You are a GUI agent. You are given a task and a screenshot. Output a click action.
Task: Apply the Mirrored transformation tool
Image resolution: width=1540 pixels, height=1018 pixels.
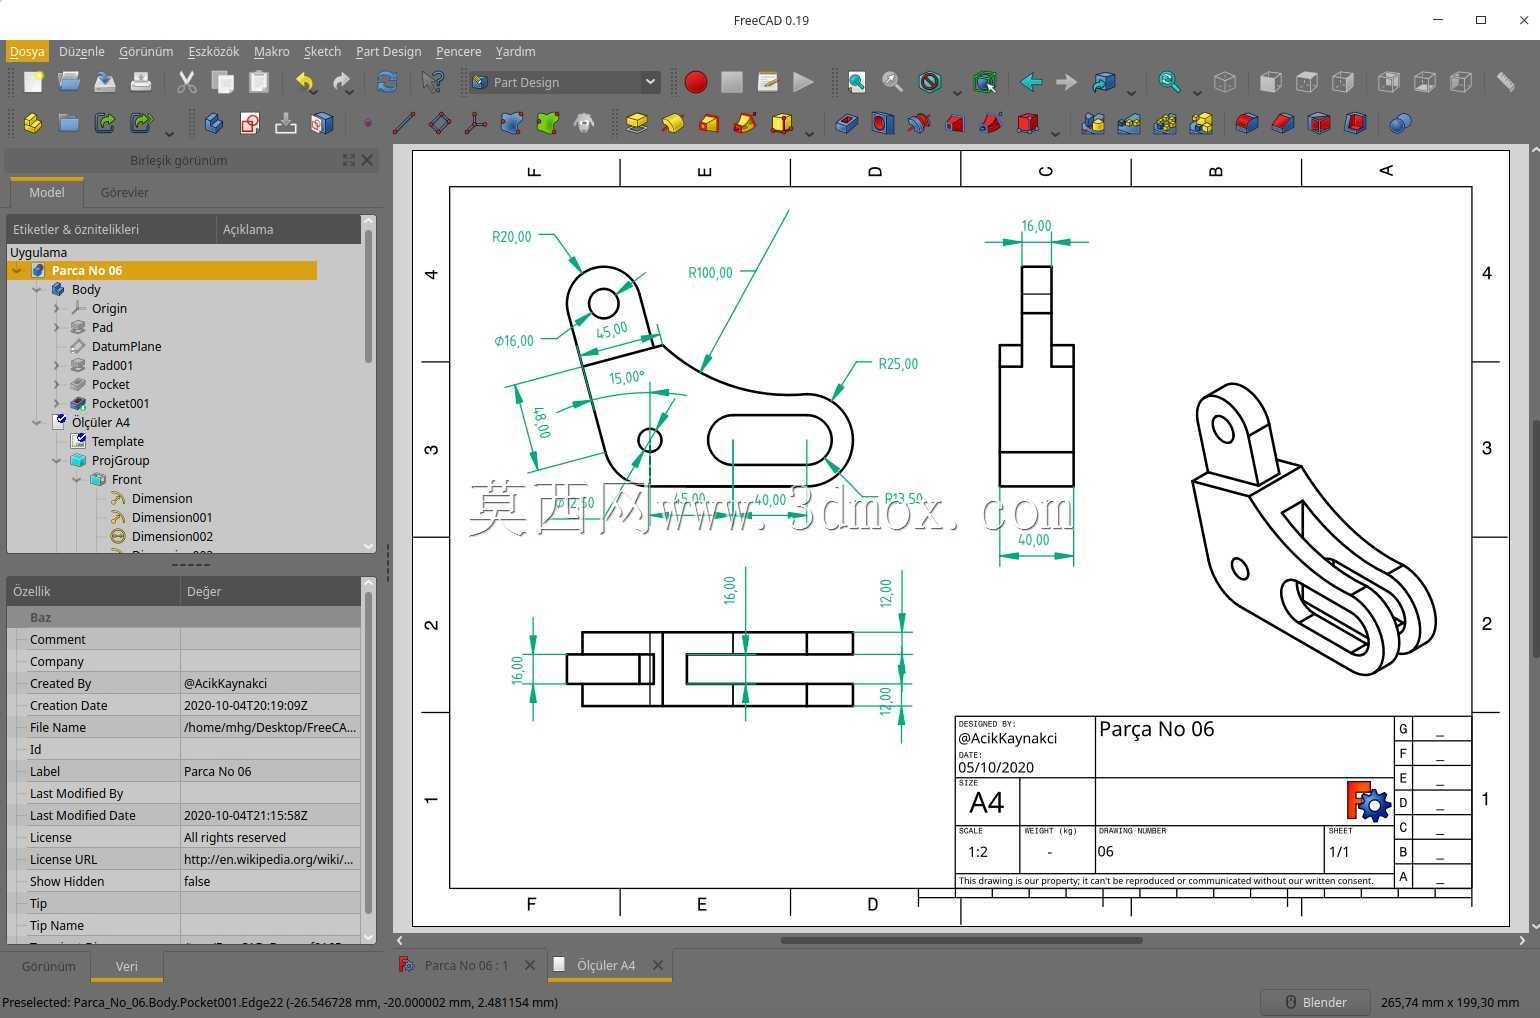click(1093, 123)
